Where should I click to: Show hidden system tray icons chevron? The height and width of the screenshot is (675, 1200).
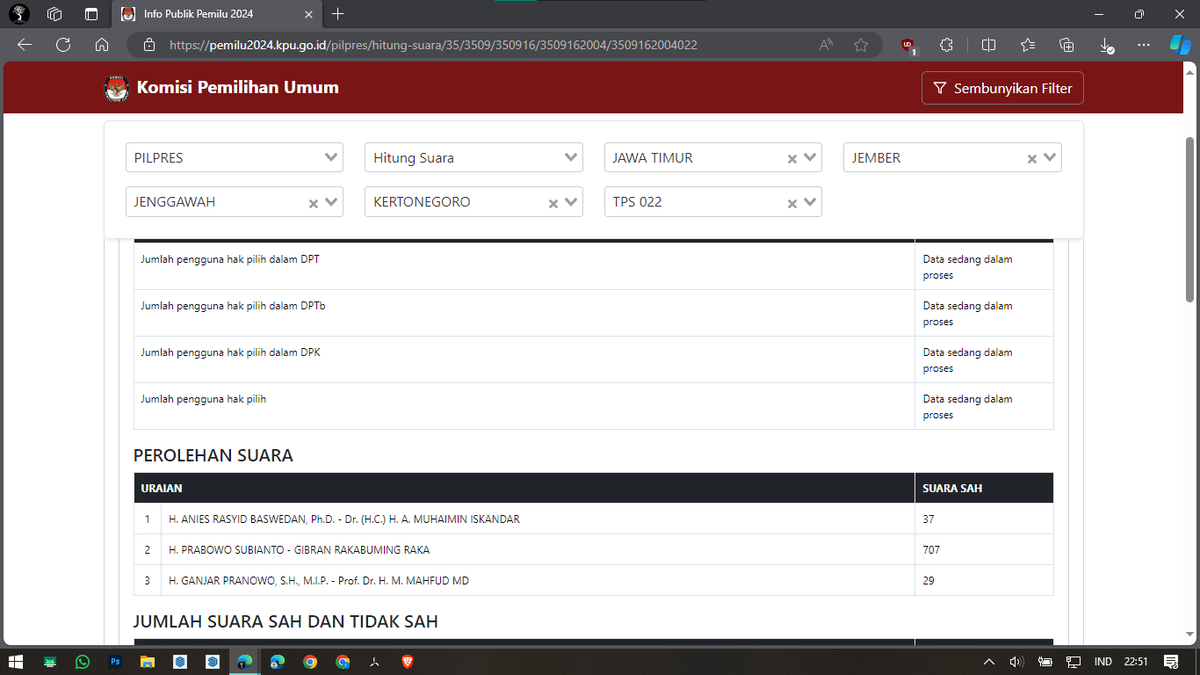point(989,661)
